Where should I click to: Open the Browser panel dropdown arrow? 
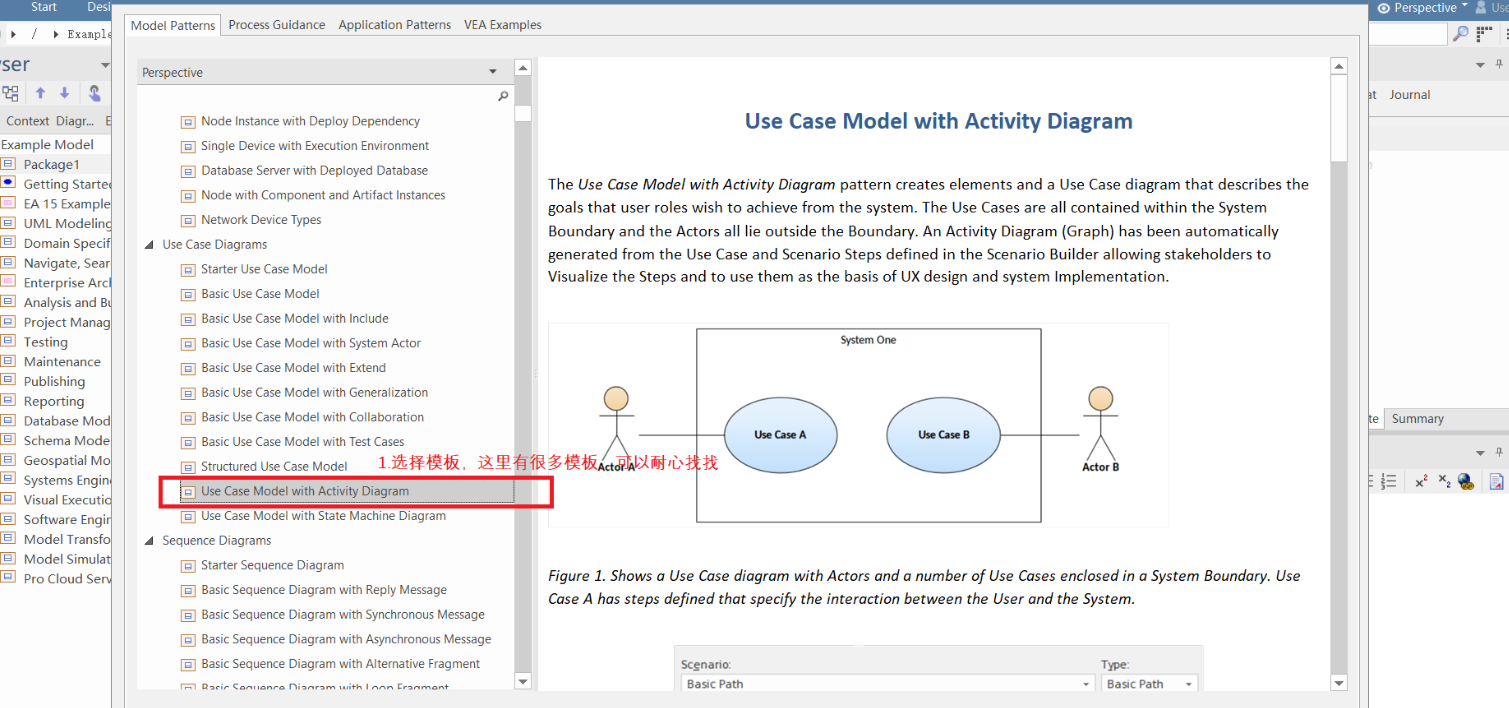tap(105, 65)
